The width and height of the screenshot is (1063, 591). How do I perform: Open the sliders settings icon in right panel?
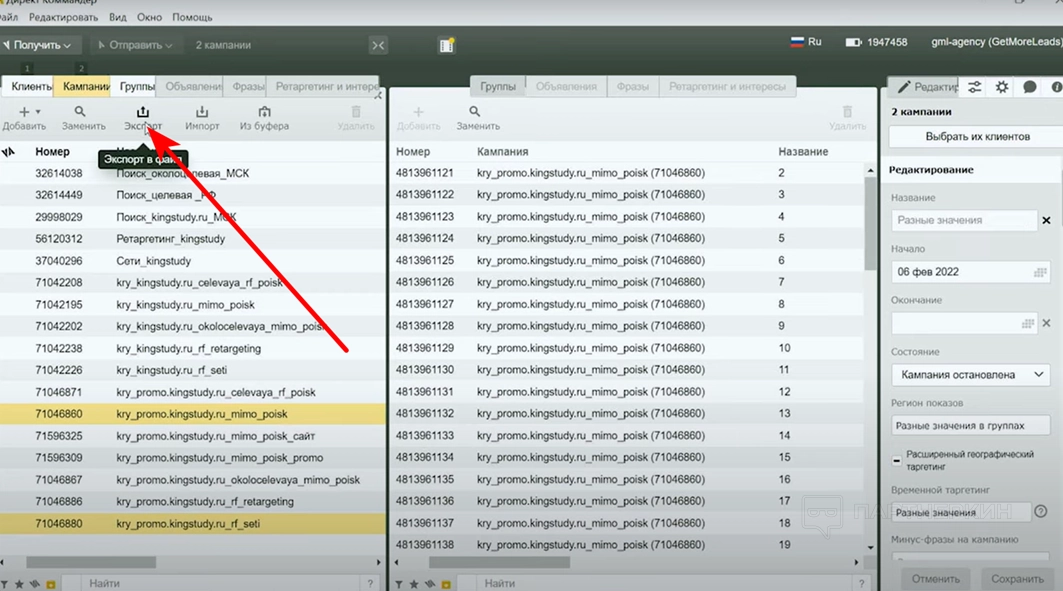(974, 87)
